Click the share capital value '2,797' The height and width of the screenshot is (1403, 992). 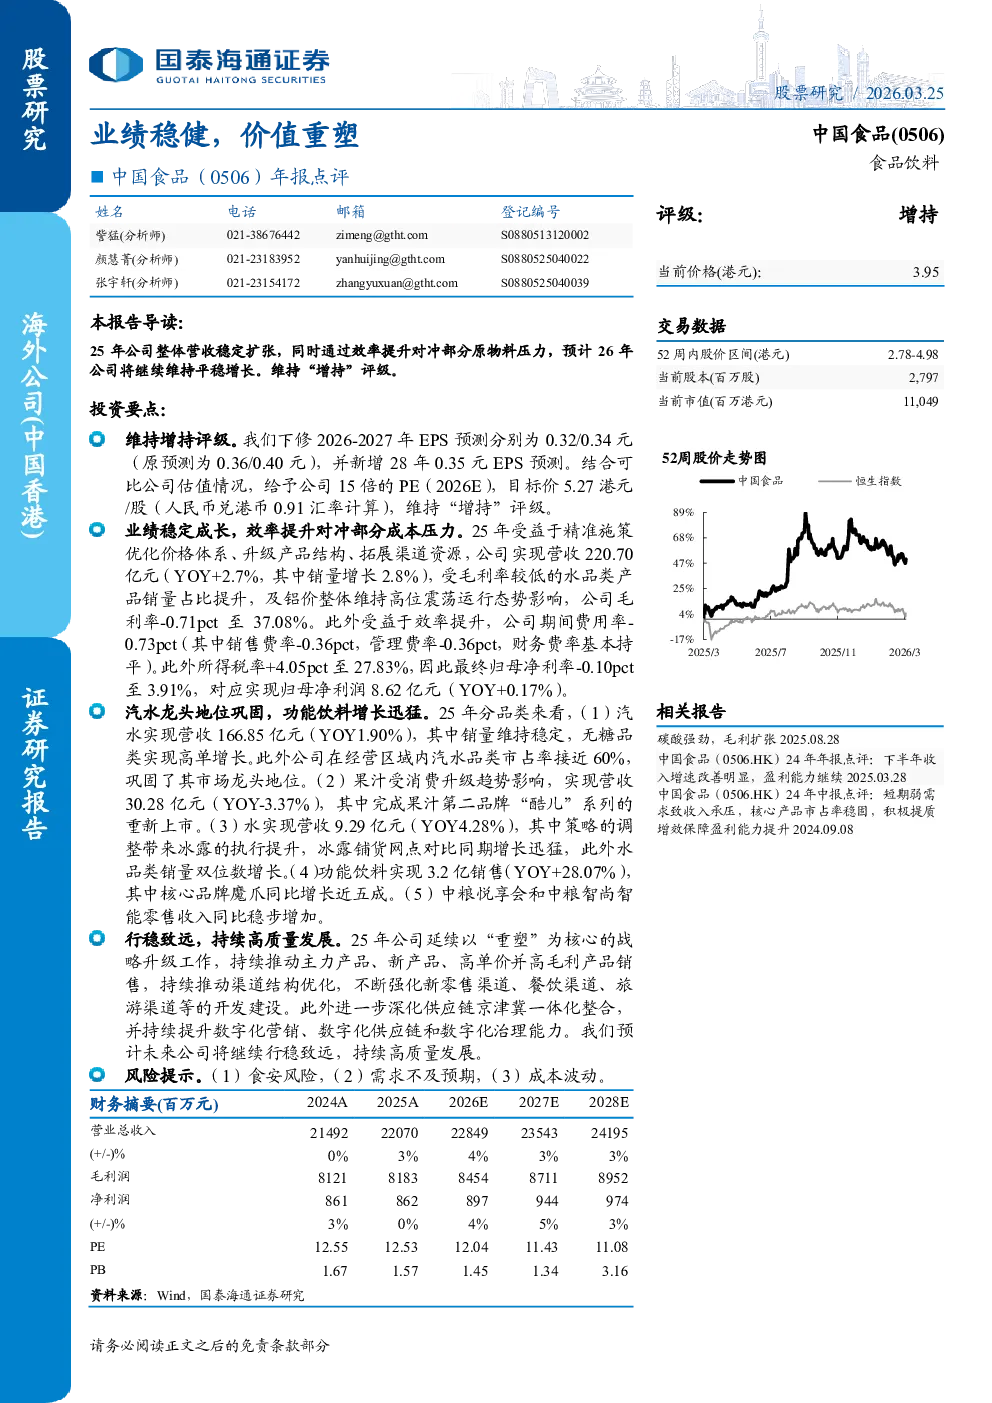coord(924,378)
